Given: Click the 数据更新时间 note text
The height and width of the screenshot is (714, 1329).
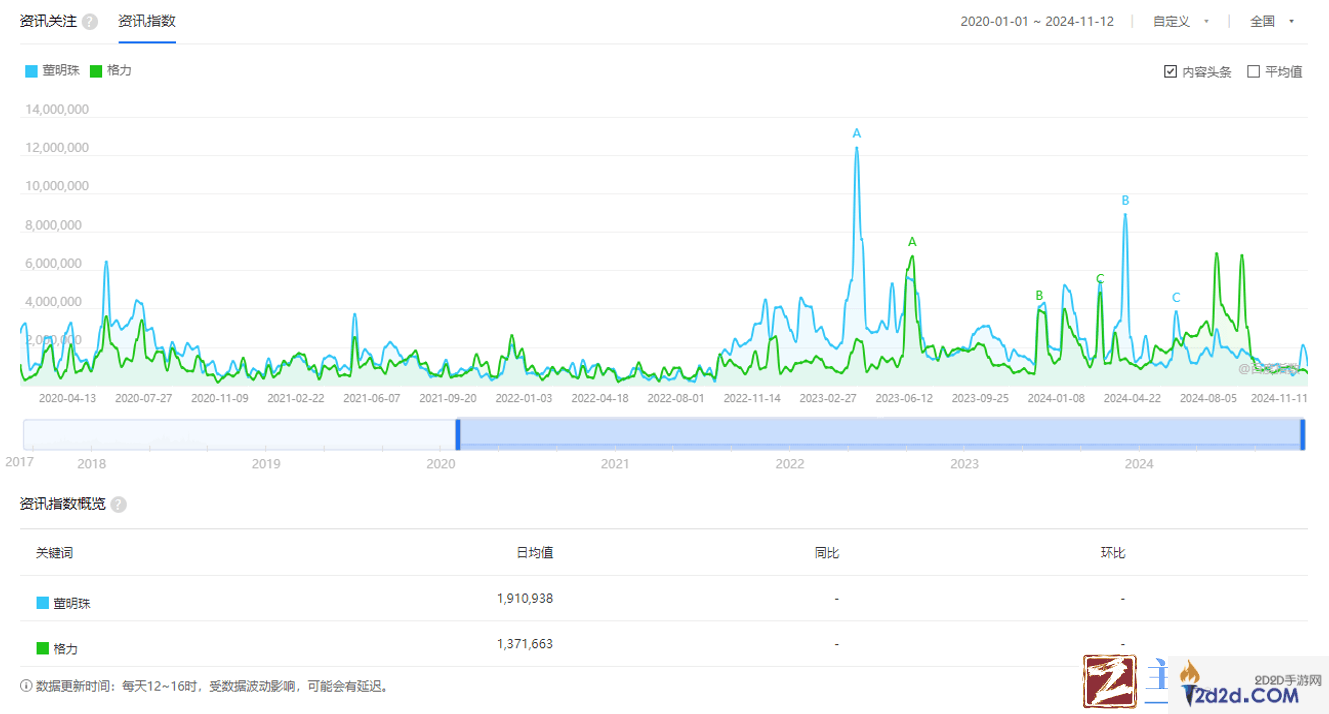Looking at the screenshot, I should pyautogui.click(x=212, y=686).
